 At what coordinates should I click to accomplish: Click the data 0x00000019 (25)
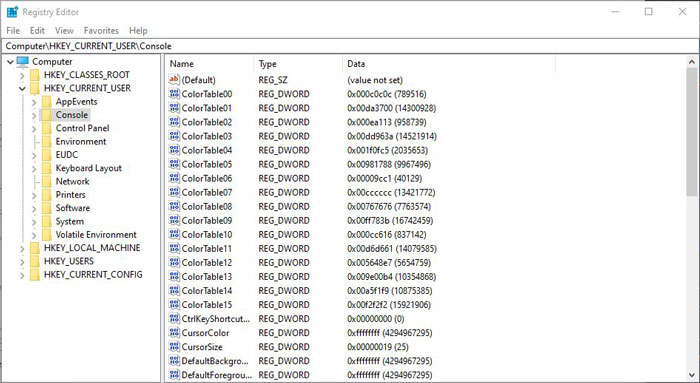click(x=378, y=347)
